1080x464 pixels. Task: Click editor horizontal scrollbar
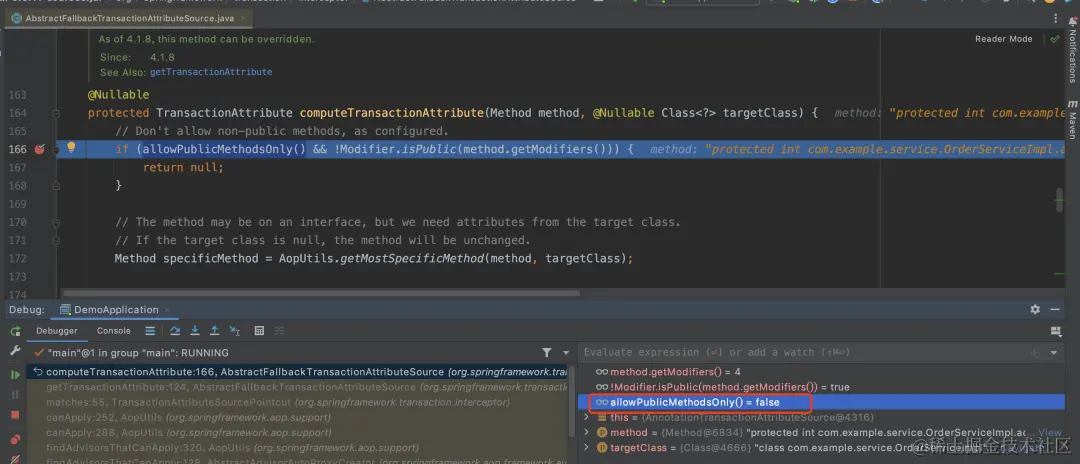(320, 293)
